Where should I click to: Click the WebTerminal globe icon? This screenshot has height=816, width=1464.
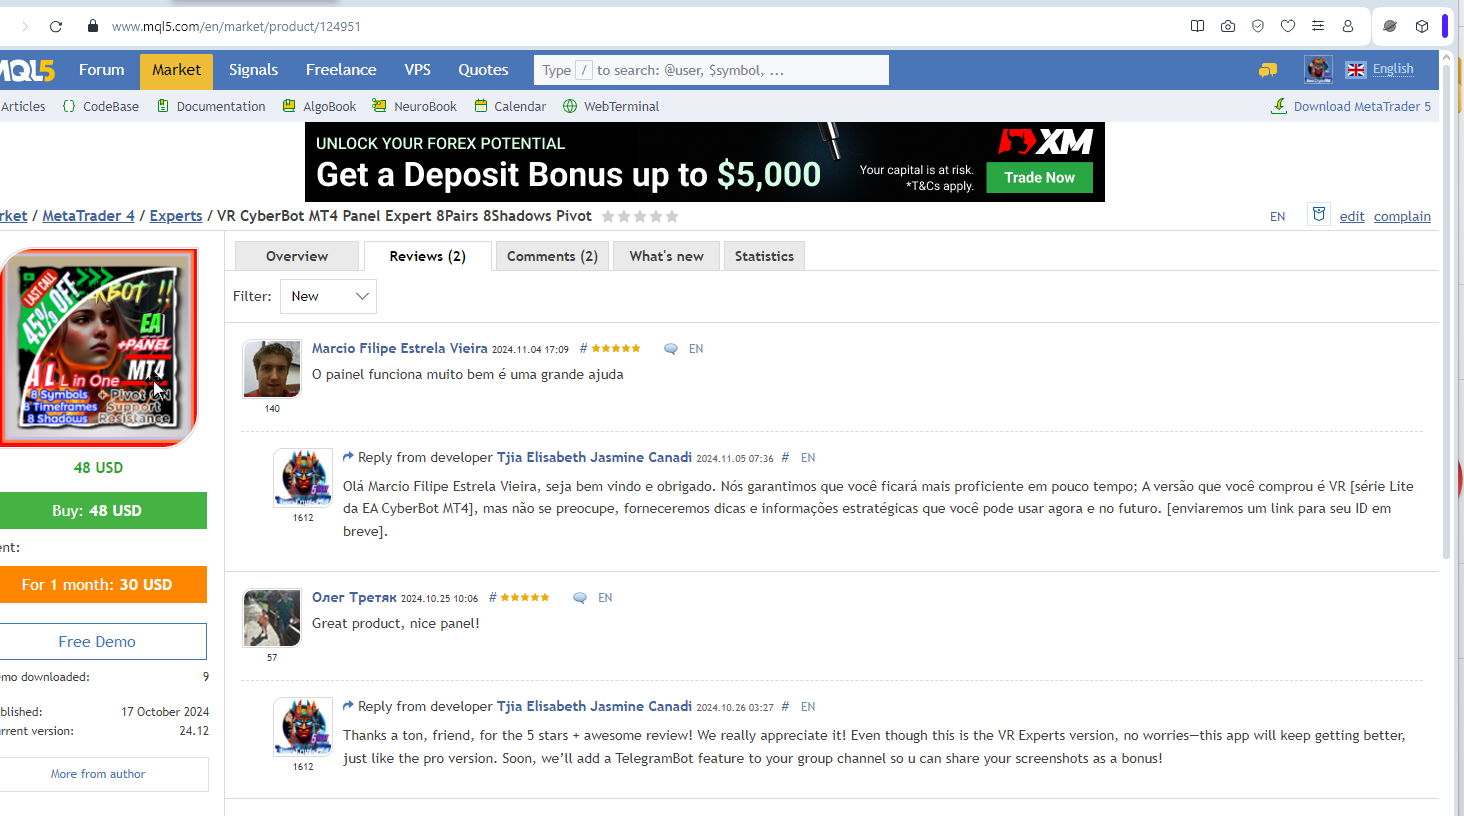click(570, 106)
